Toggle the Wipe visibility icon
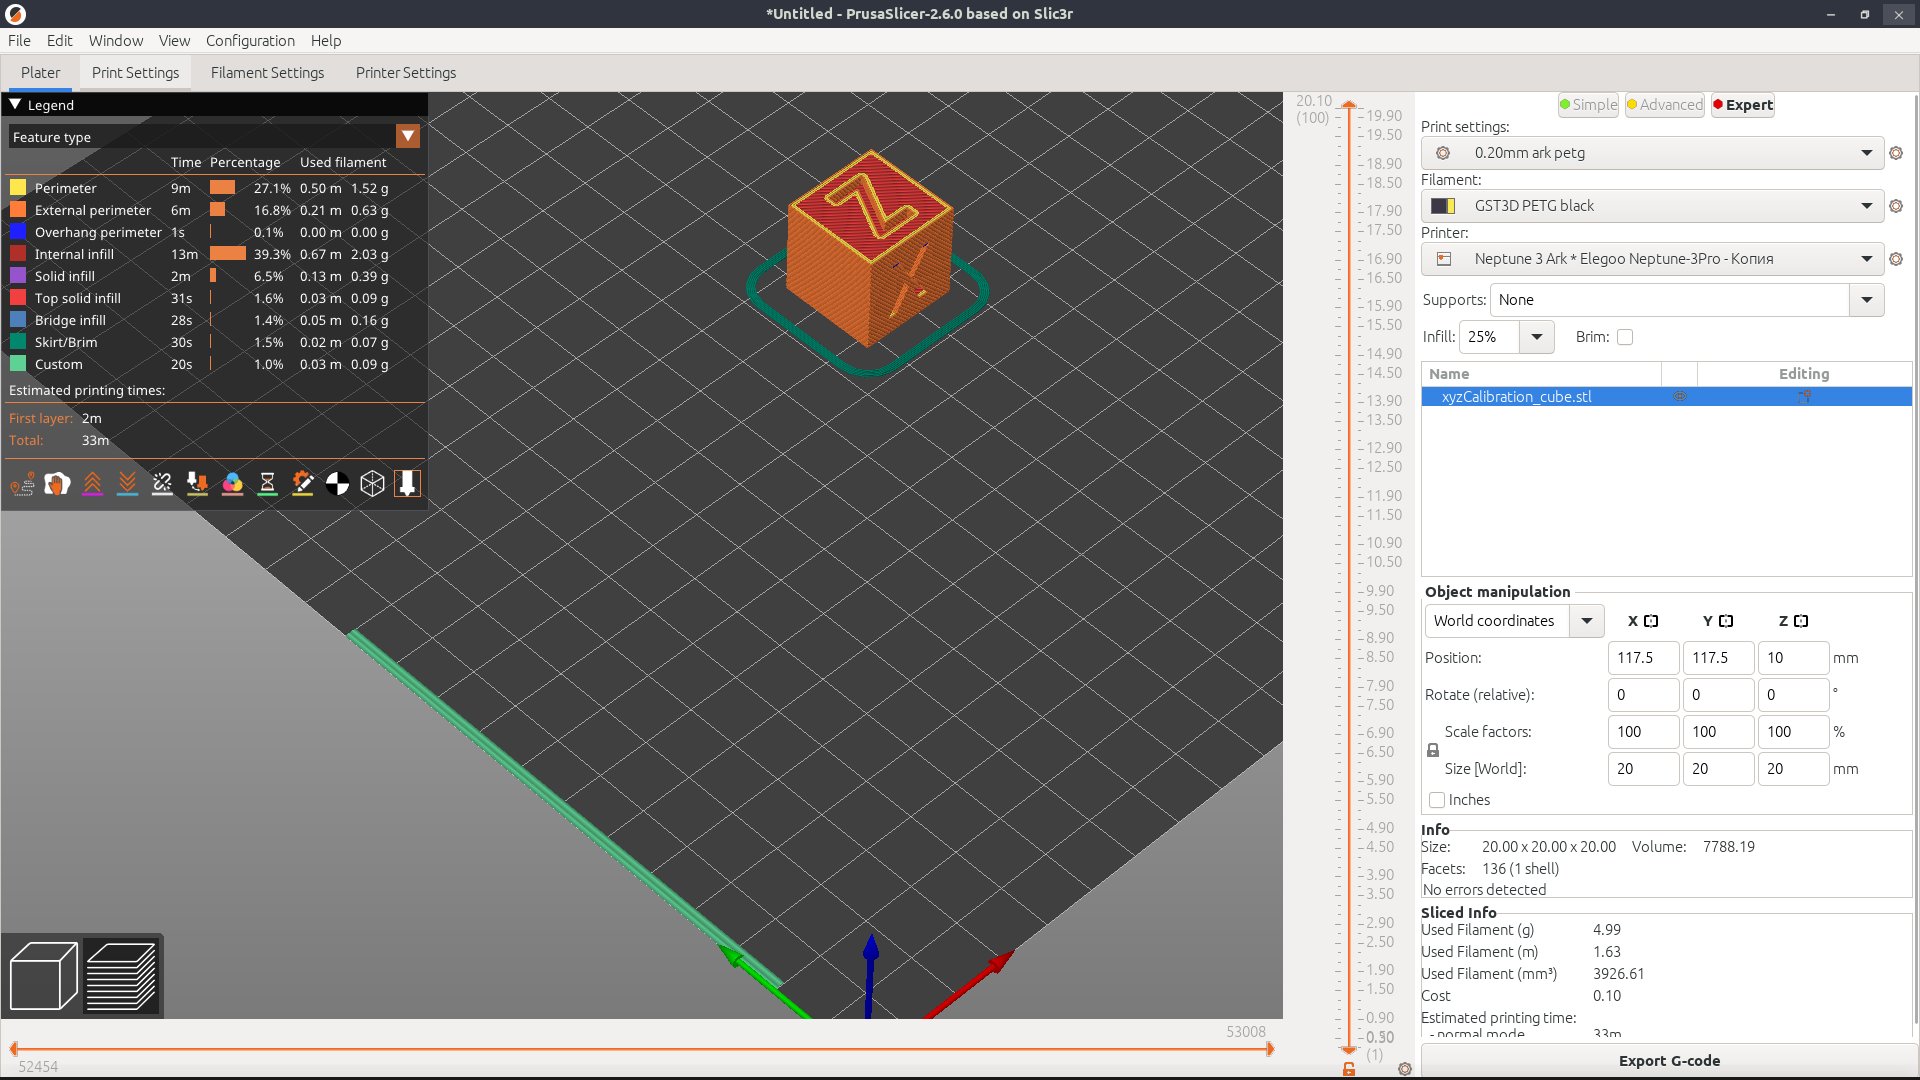The height and width of the screenshot is (1080, 1920). 57,484
